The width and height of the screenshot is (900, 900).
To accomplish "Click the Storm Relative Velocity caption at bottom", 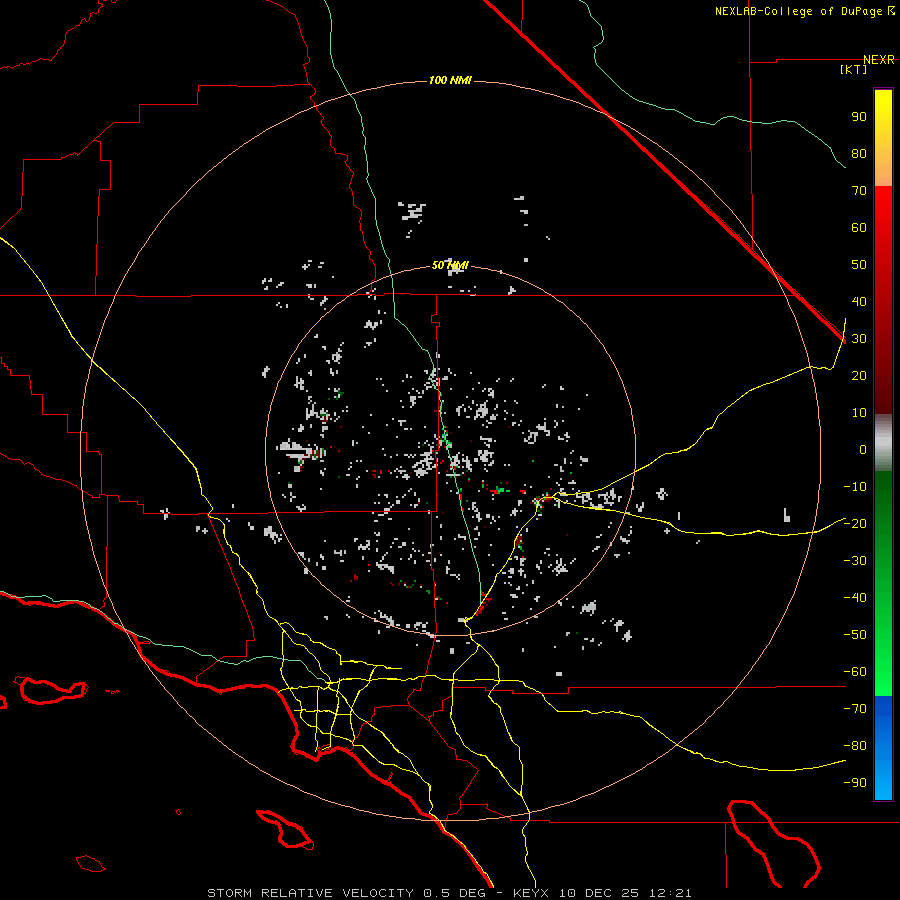I will [x=449, y=893].
